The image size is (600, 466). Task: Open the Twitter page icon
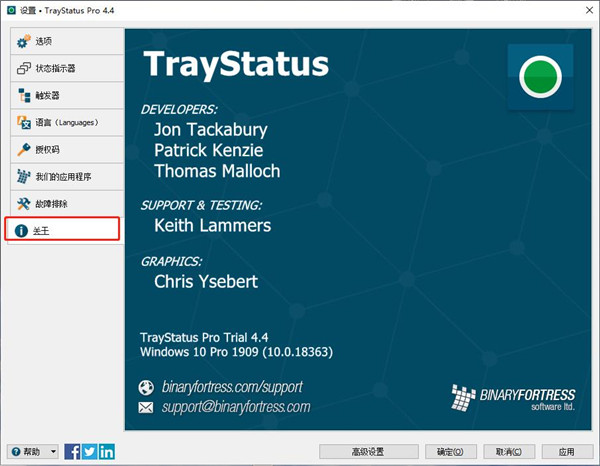90,452
